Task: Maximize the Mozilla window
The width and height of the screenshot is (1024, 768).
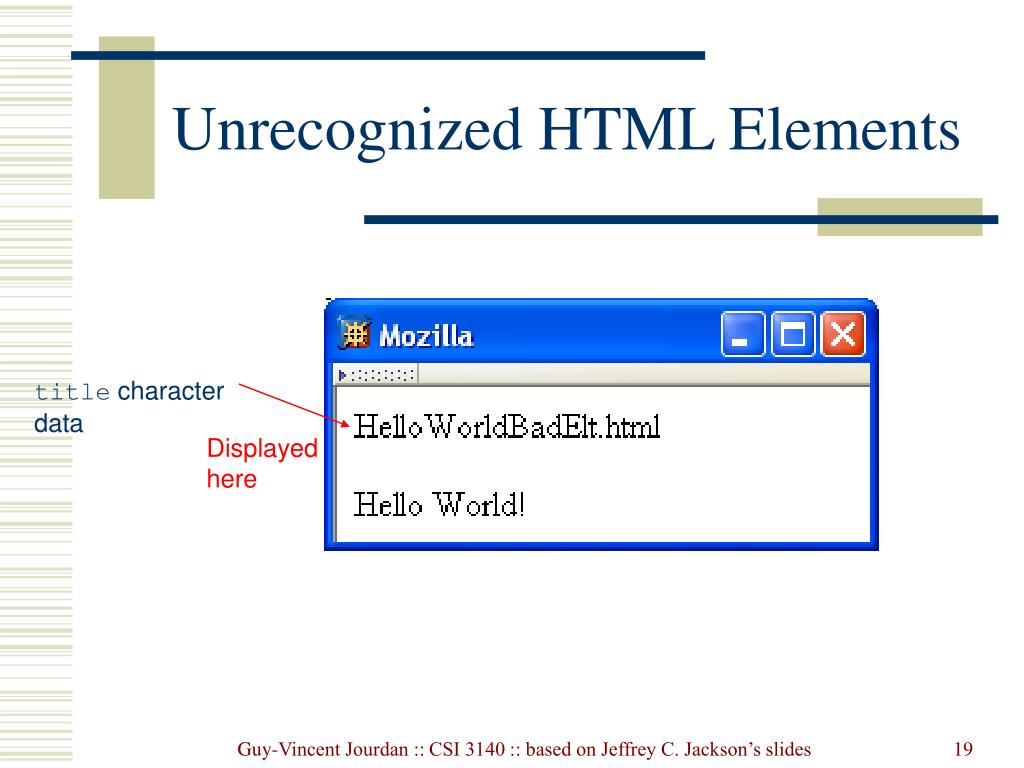Action: click(x=793, y=334)
